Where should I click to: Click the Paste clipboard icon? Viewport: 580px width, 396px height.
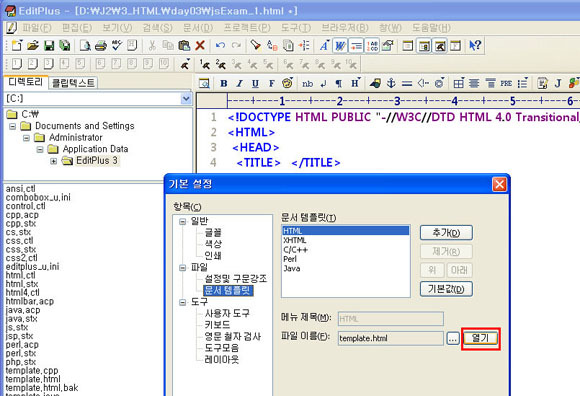(x=184, y=45)
